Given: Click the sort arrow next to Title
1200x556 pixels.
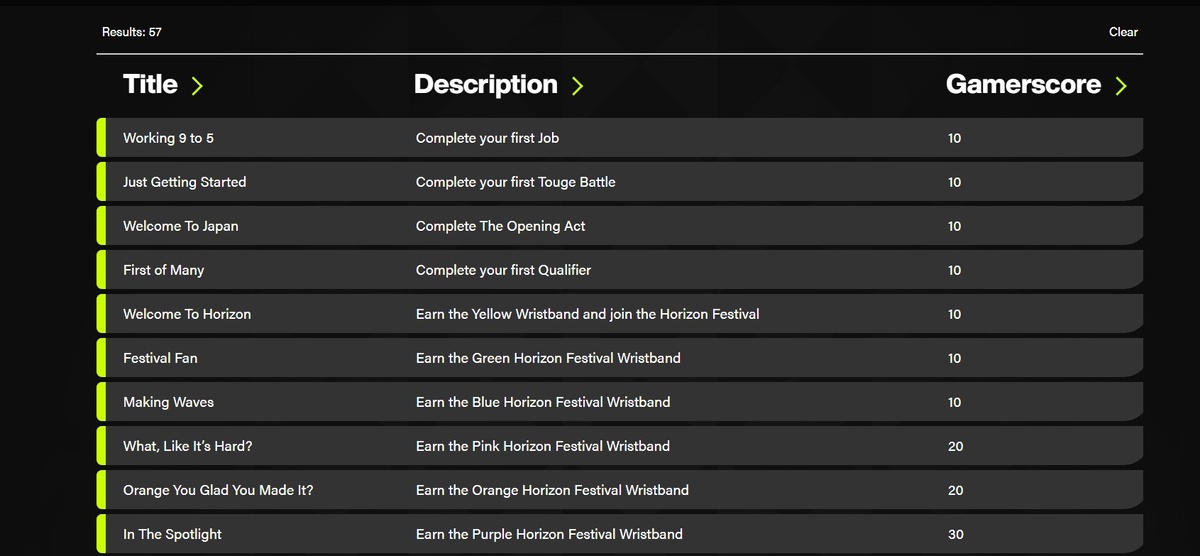Looking at the screenshot, I should tap(197, 86).
